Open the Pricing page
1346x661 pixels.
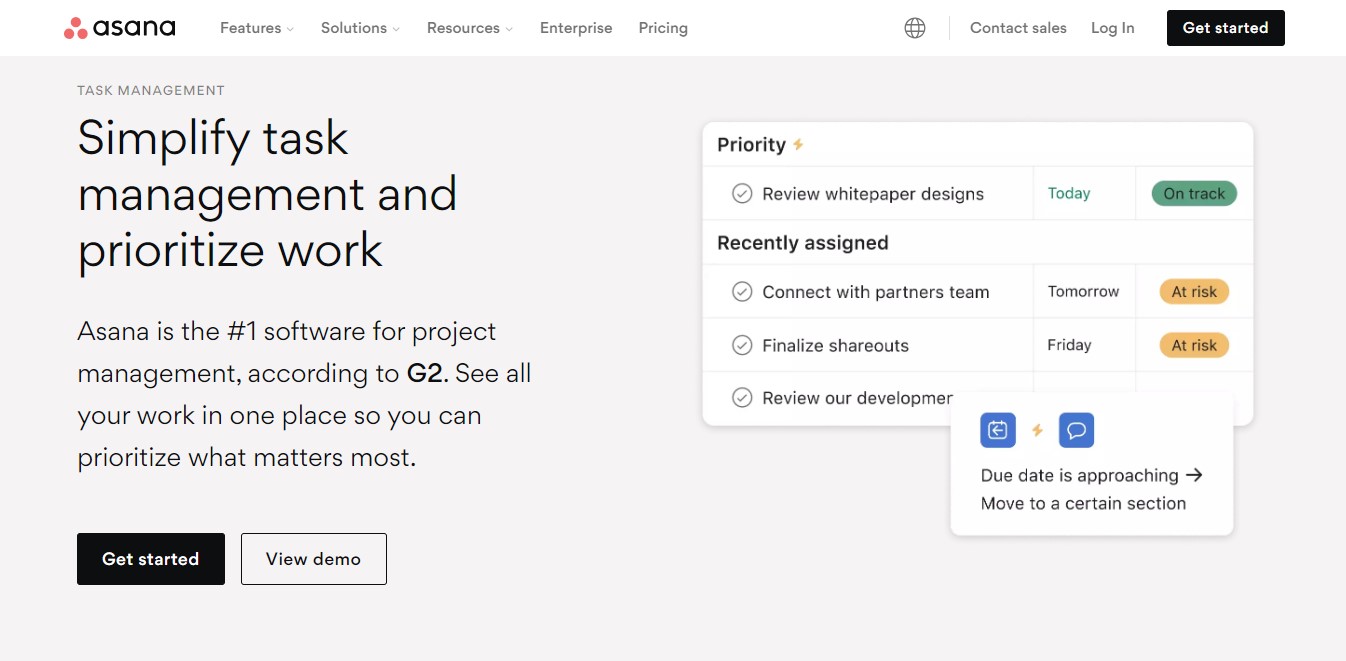pos(663,28)
